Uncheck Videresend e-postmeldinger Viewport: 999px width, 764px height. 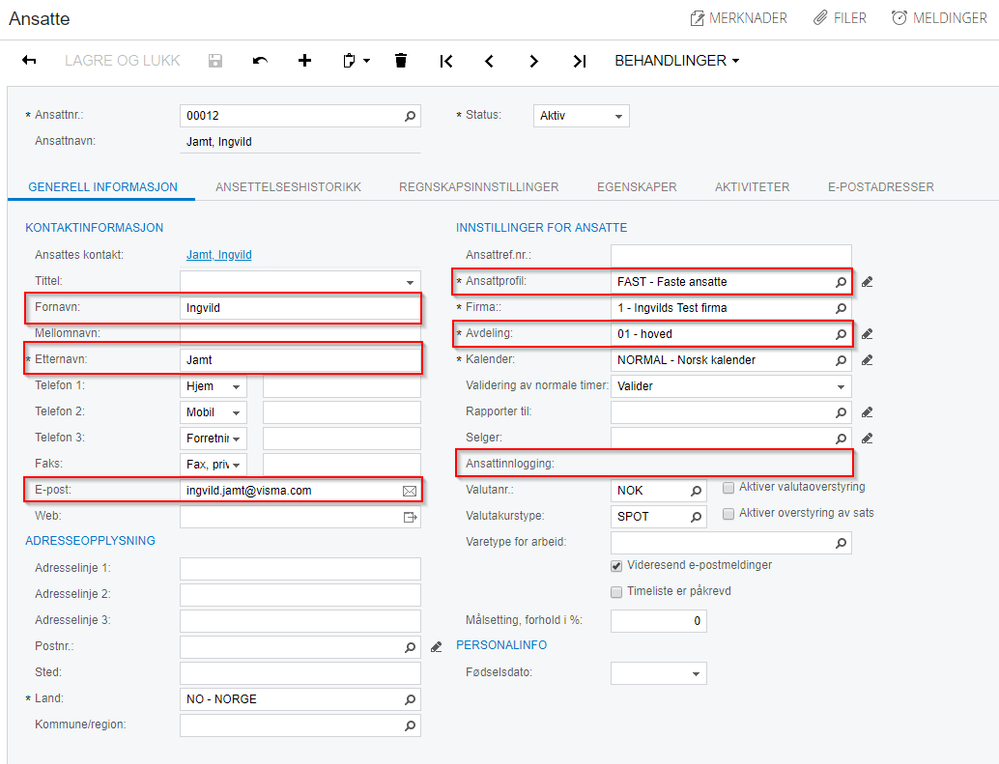point(617,566)
